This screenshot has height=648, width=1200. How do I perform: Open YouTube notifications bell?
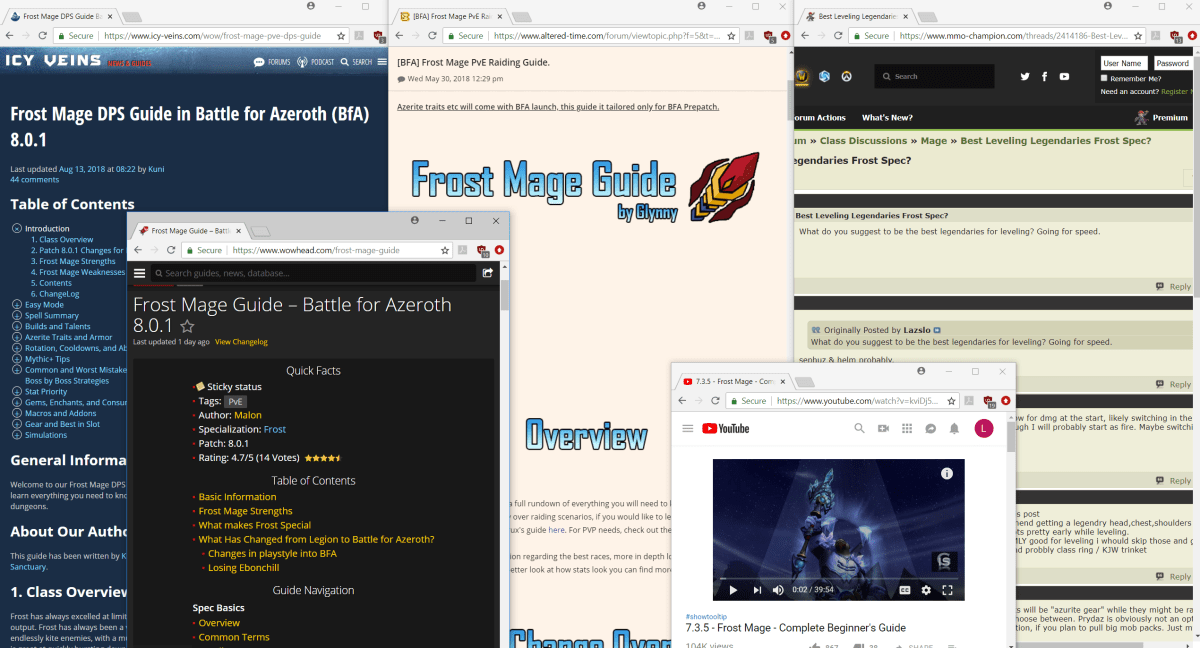coord(955,428)
